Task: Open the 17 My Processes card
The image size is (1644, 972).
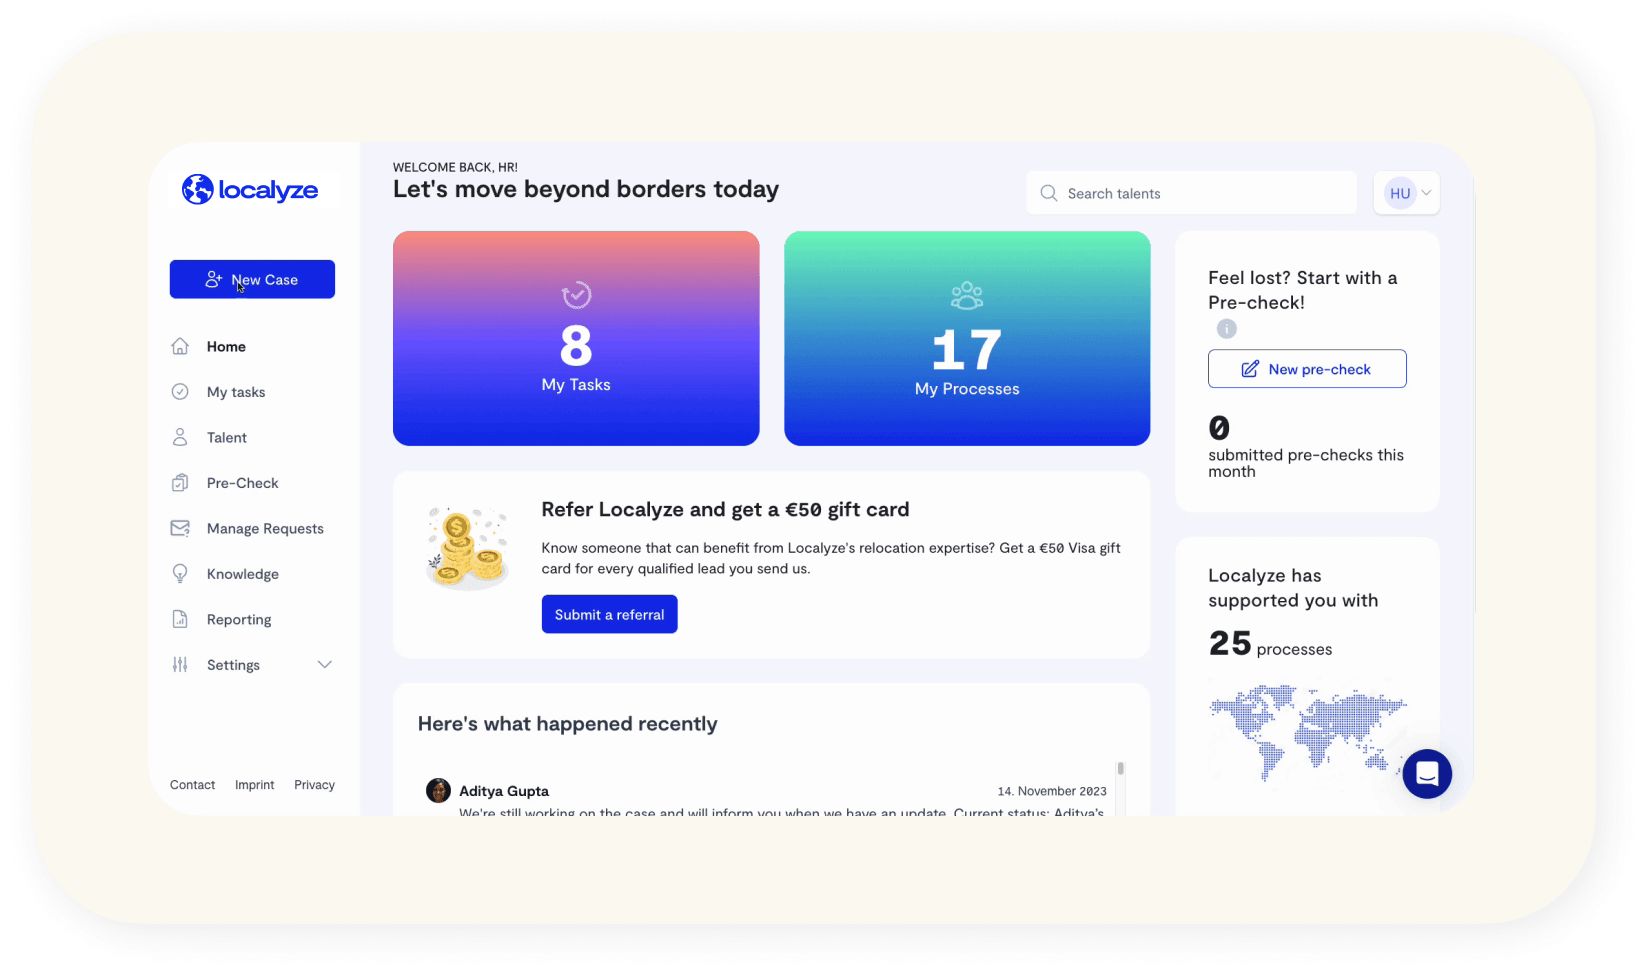Action: coord(967,338)
